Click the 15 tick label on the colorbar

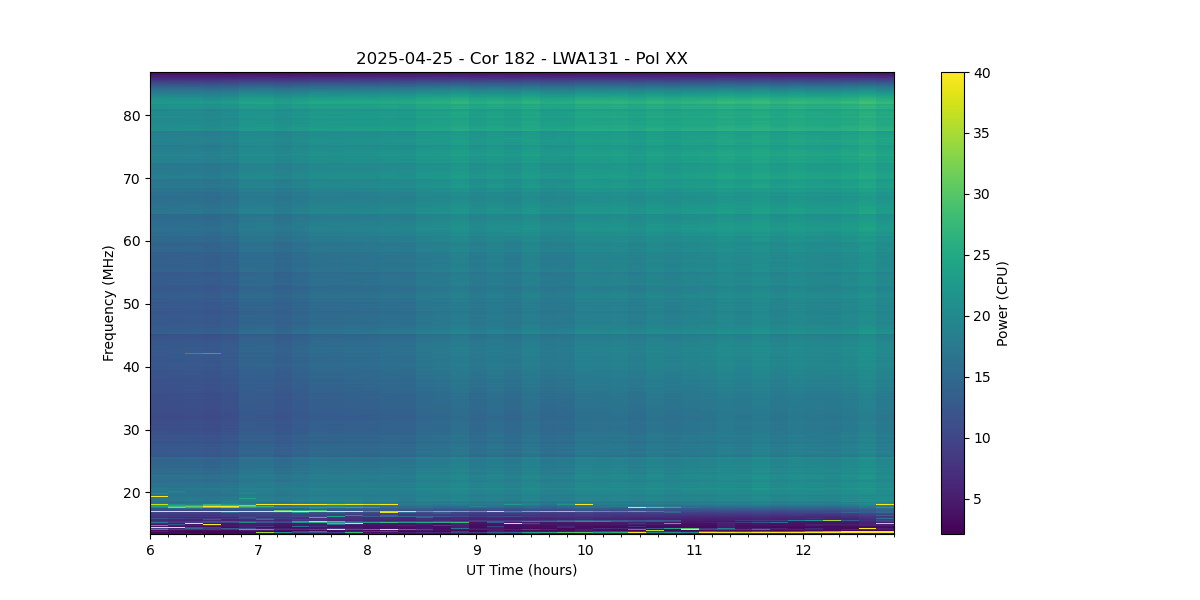pyautogui.click(x=981, y=377)
